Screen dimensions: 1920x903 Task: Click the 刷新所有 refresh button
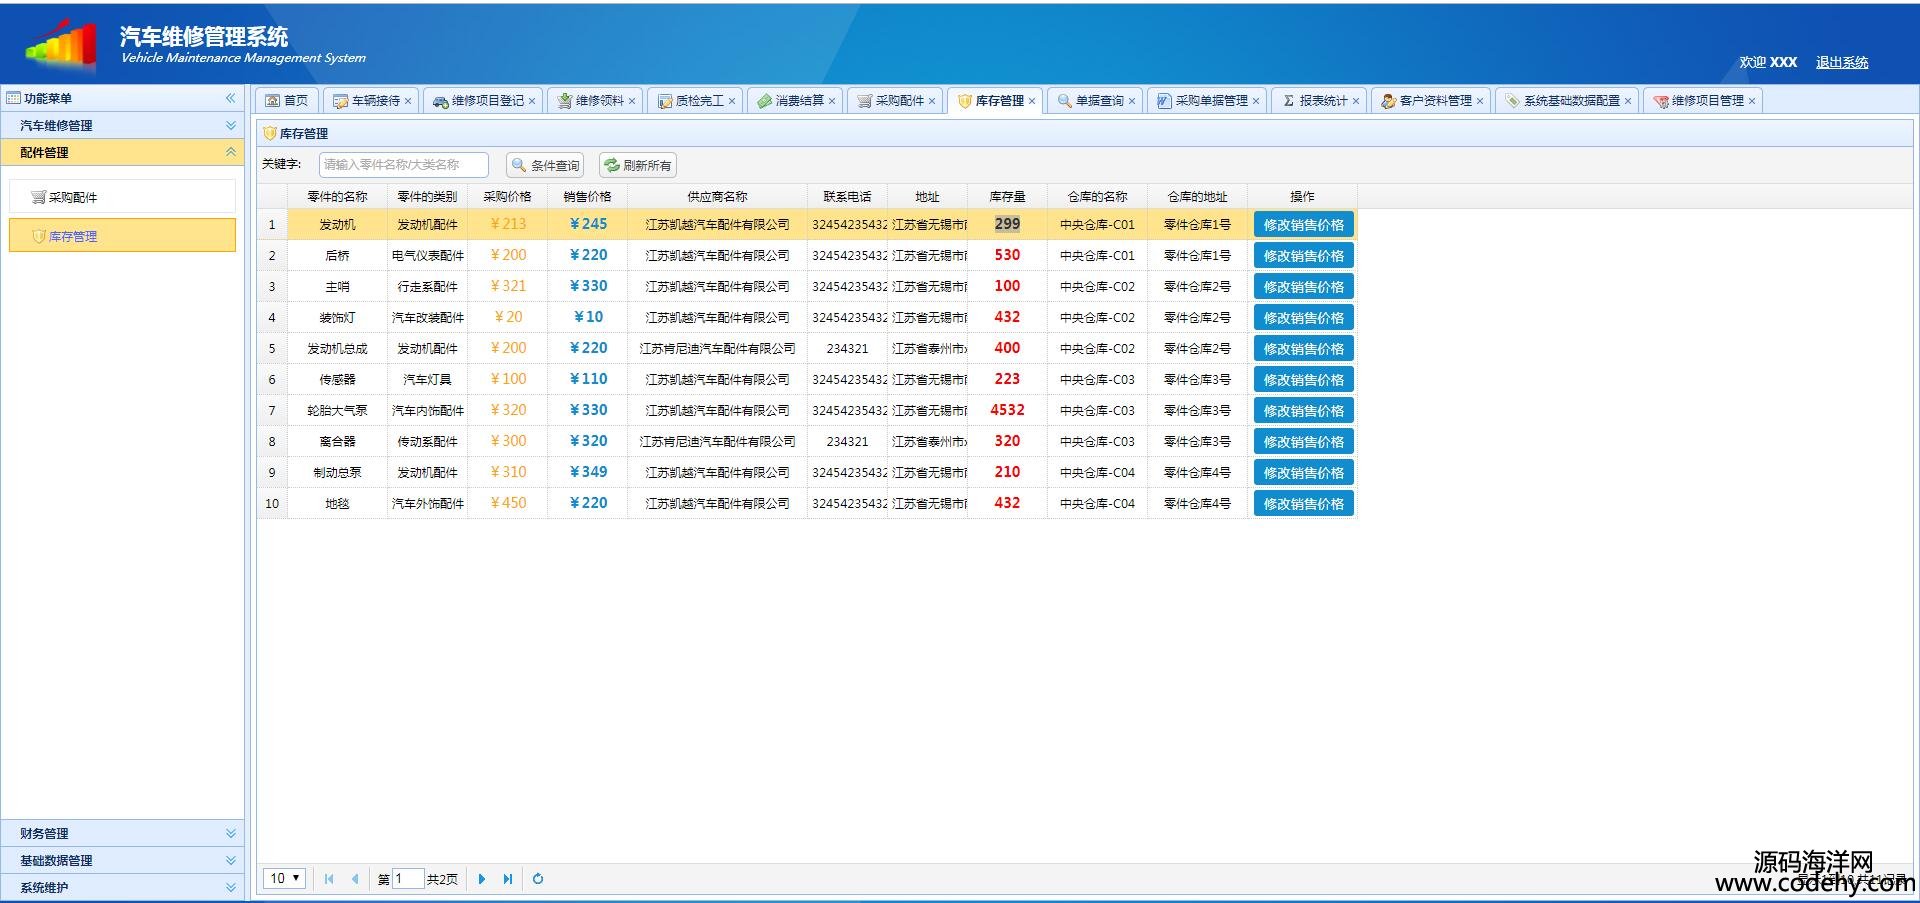pos(637,165)
